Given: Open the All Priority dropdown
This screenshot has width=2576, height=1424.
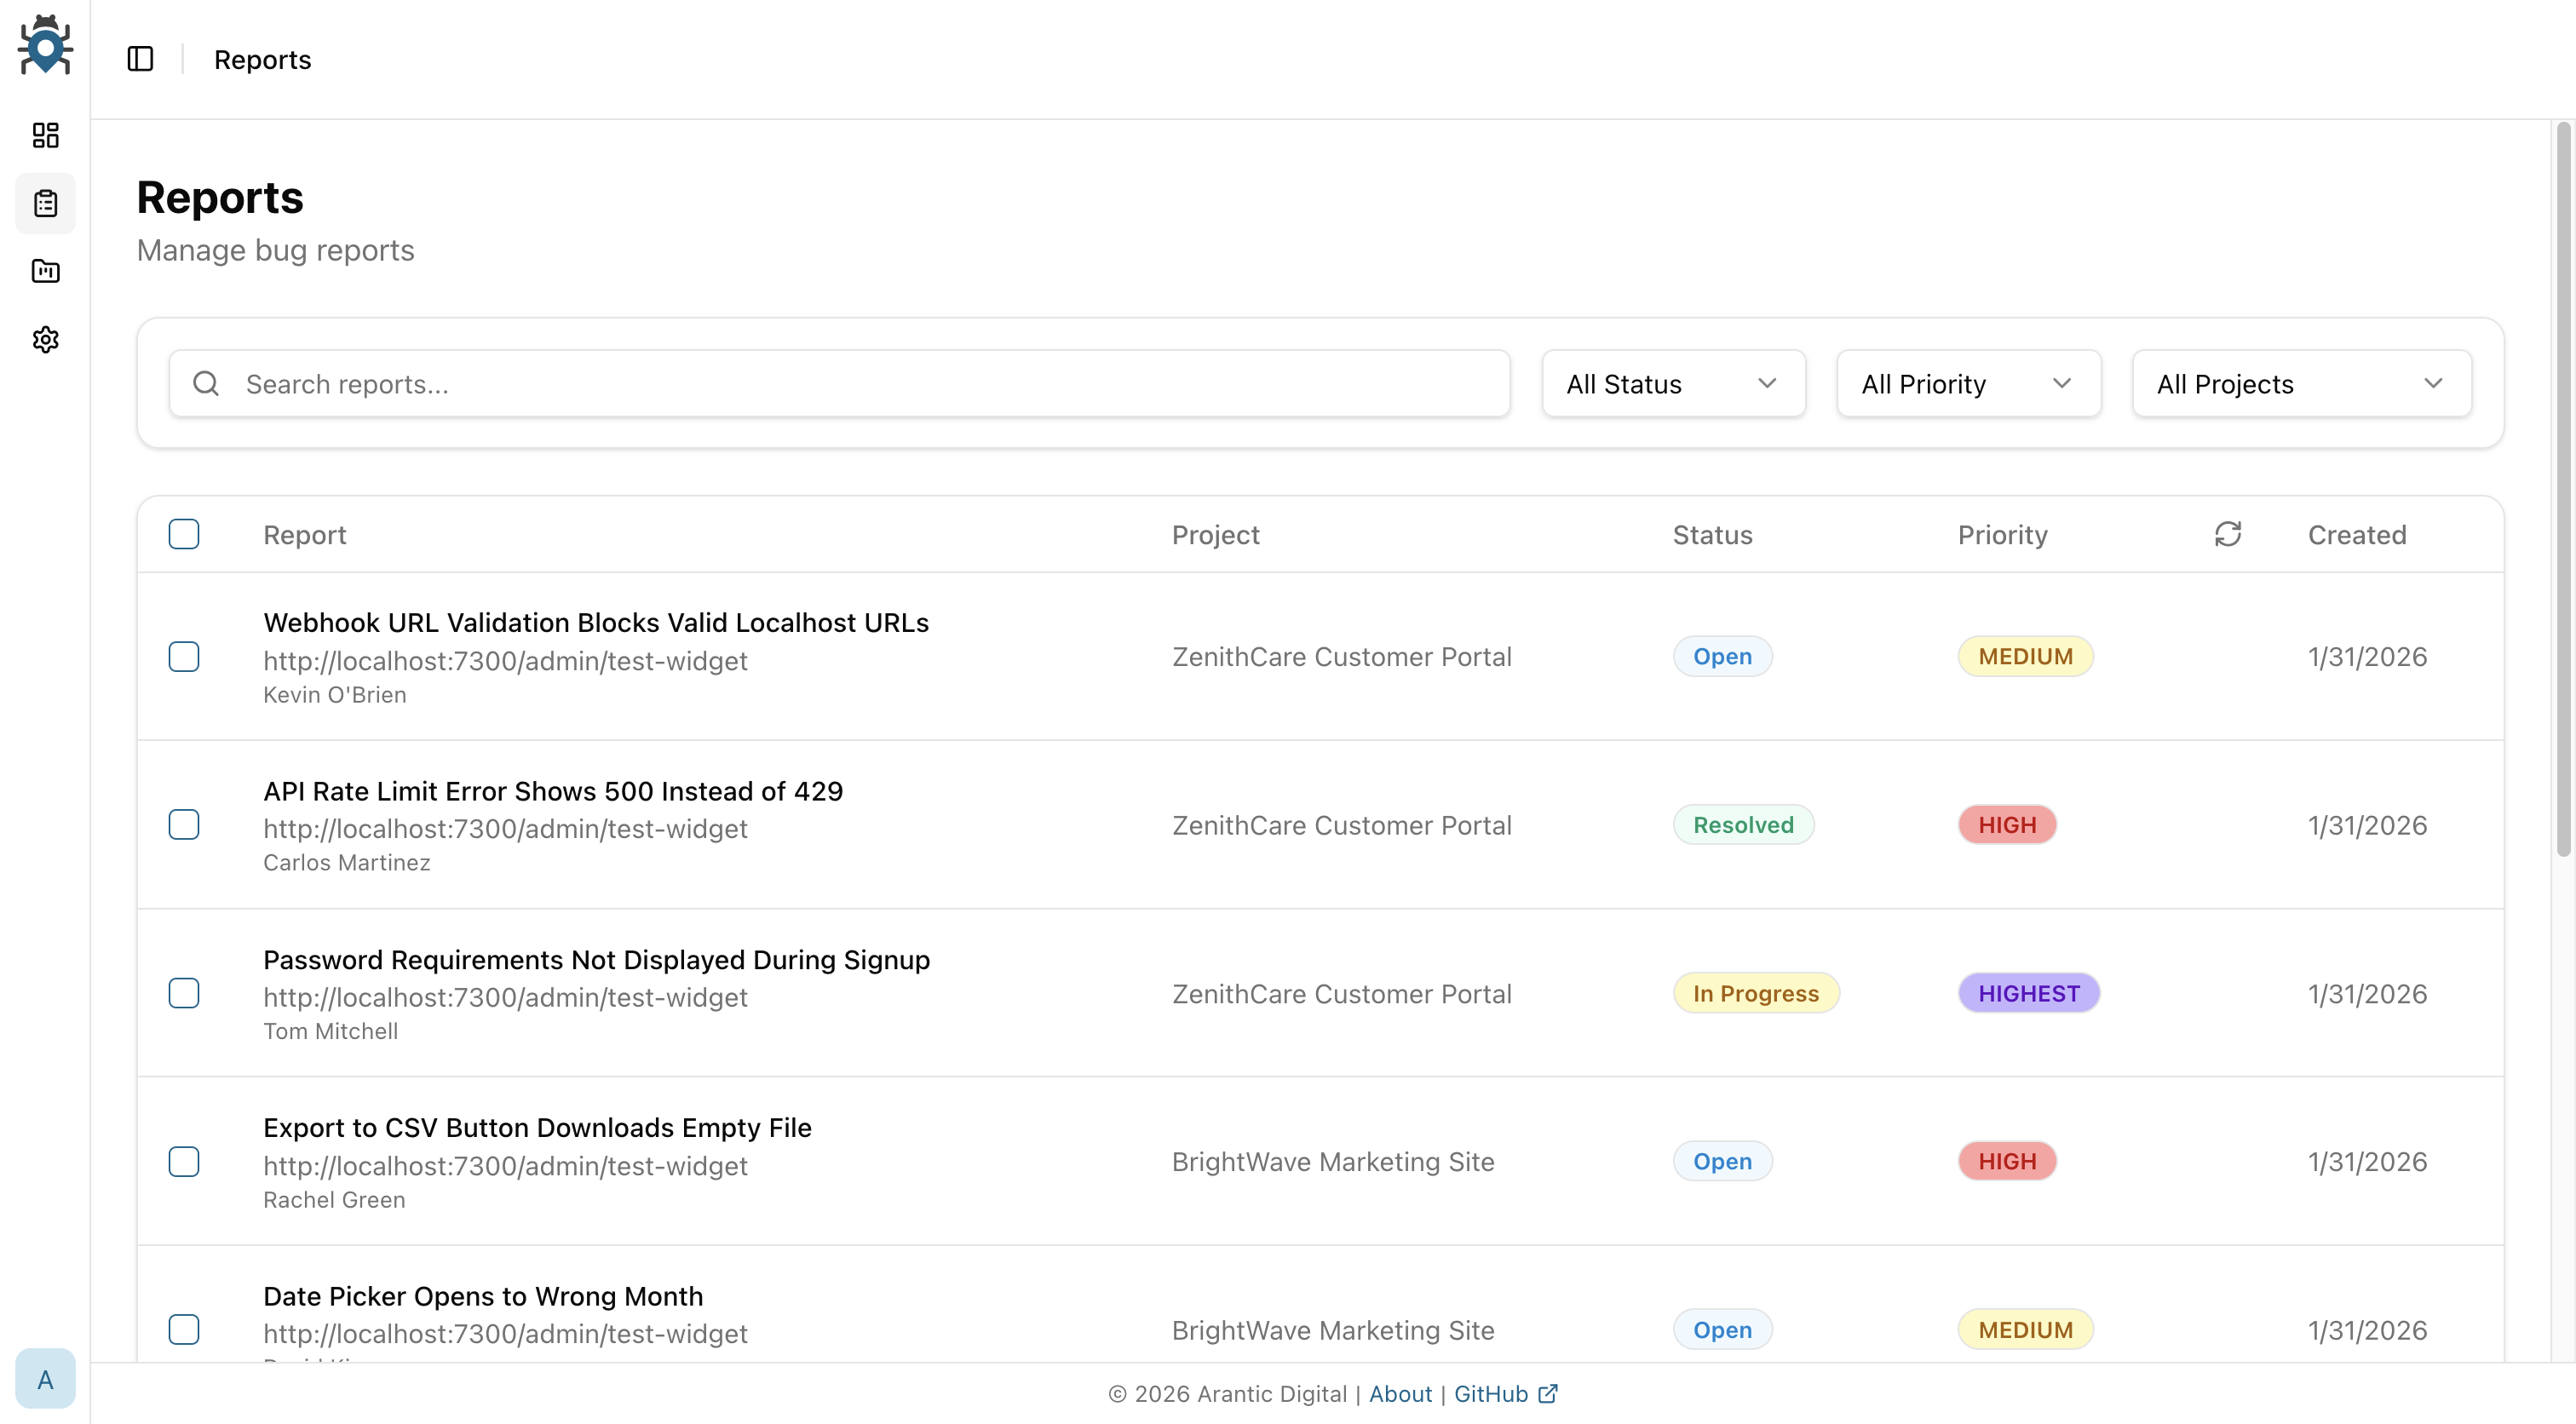Looking at the screenshot, I should (x=1968, y=383).
